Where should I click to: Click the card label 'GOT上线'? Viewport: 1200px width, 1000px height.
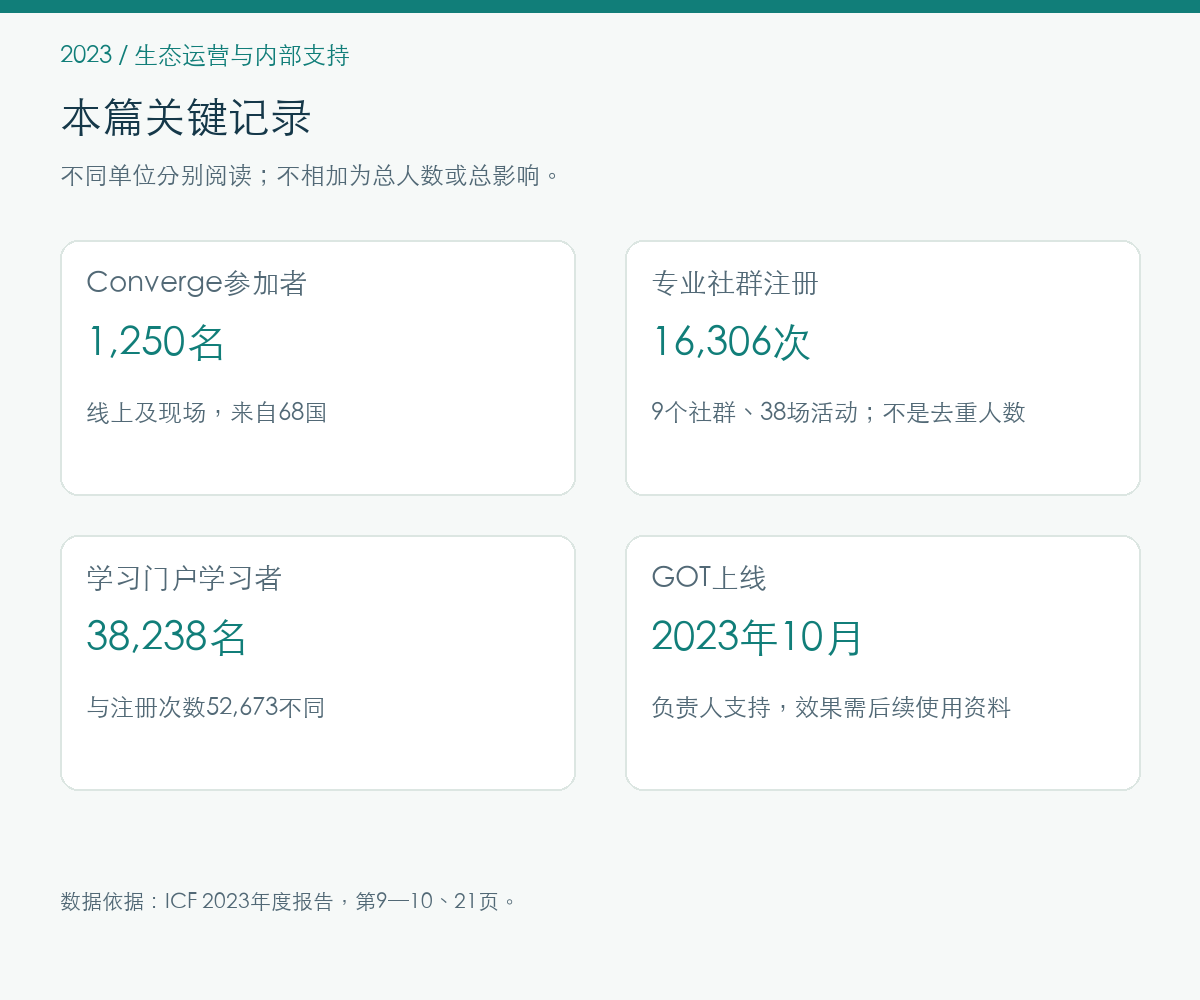709,578
